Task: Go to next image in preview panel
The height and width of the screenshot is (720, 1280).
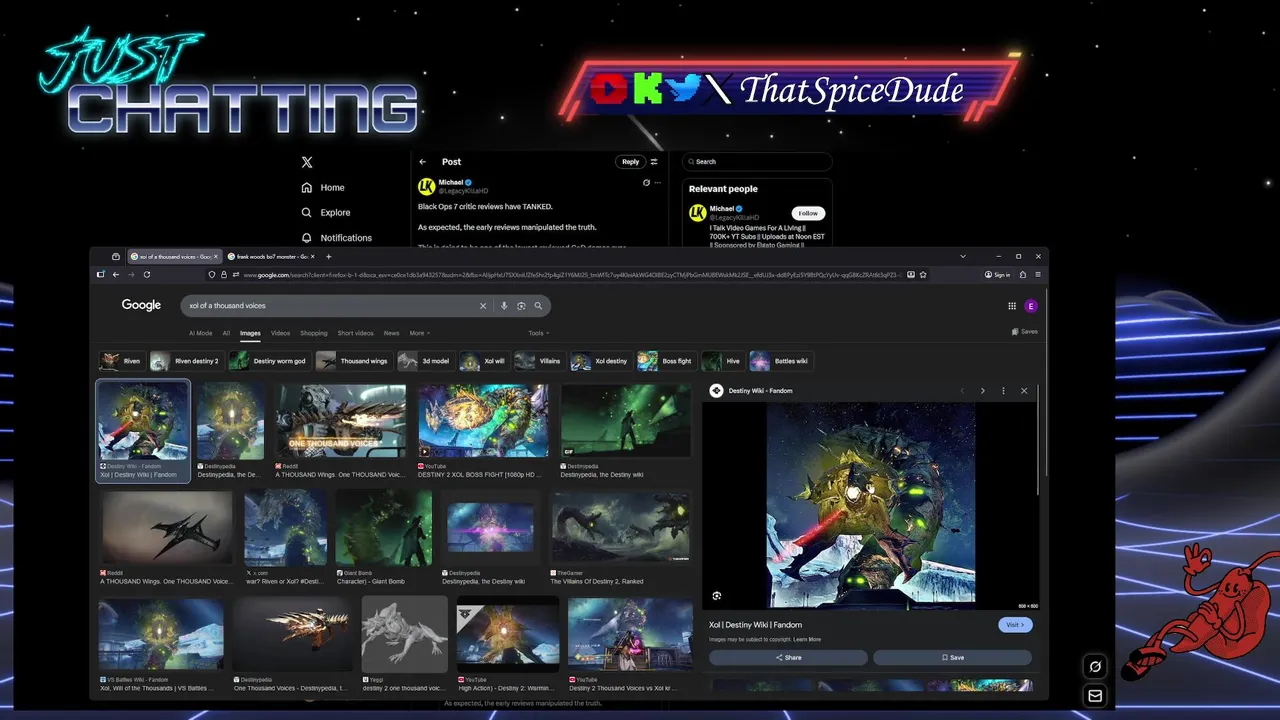Action: (982, 391)
